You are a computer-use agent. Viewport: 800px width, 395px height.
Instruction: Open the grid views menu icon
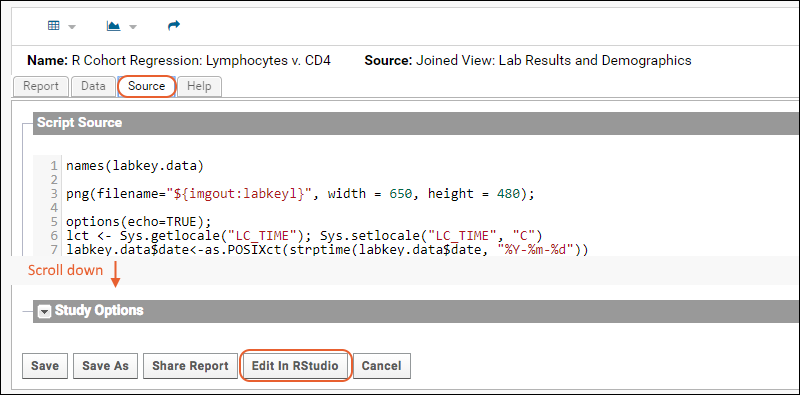[54, 26]
